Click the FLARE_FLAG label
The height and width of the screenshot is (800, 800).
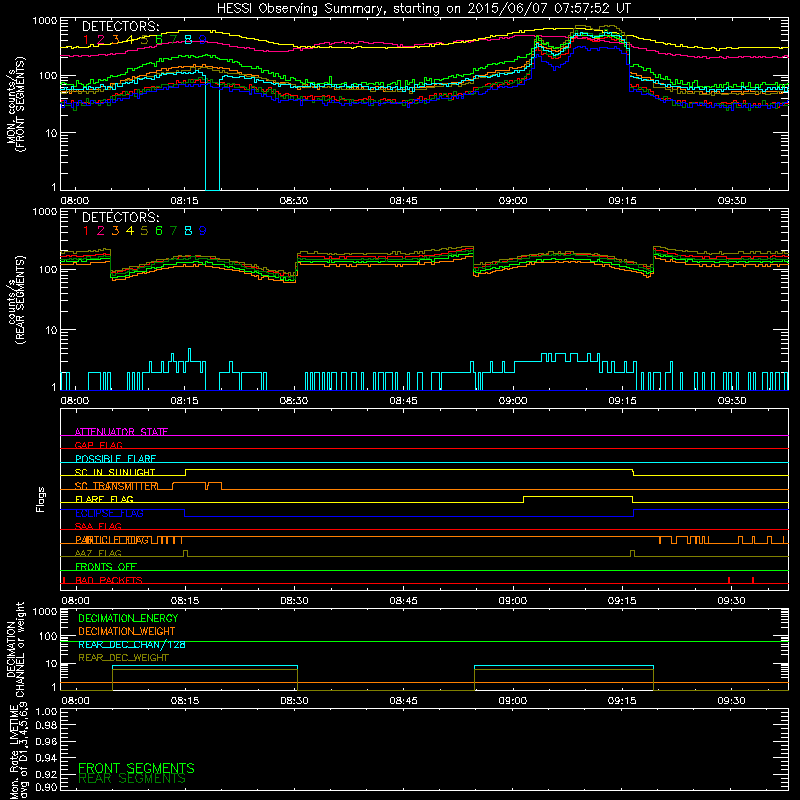click(104, 499)
